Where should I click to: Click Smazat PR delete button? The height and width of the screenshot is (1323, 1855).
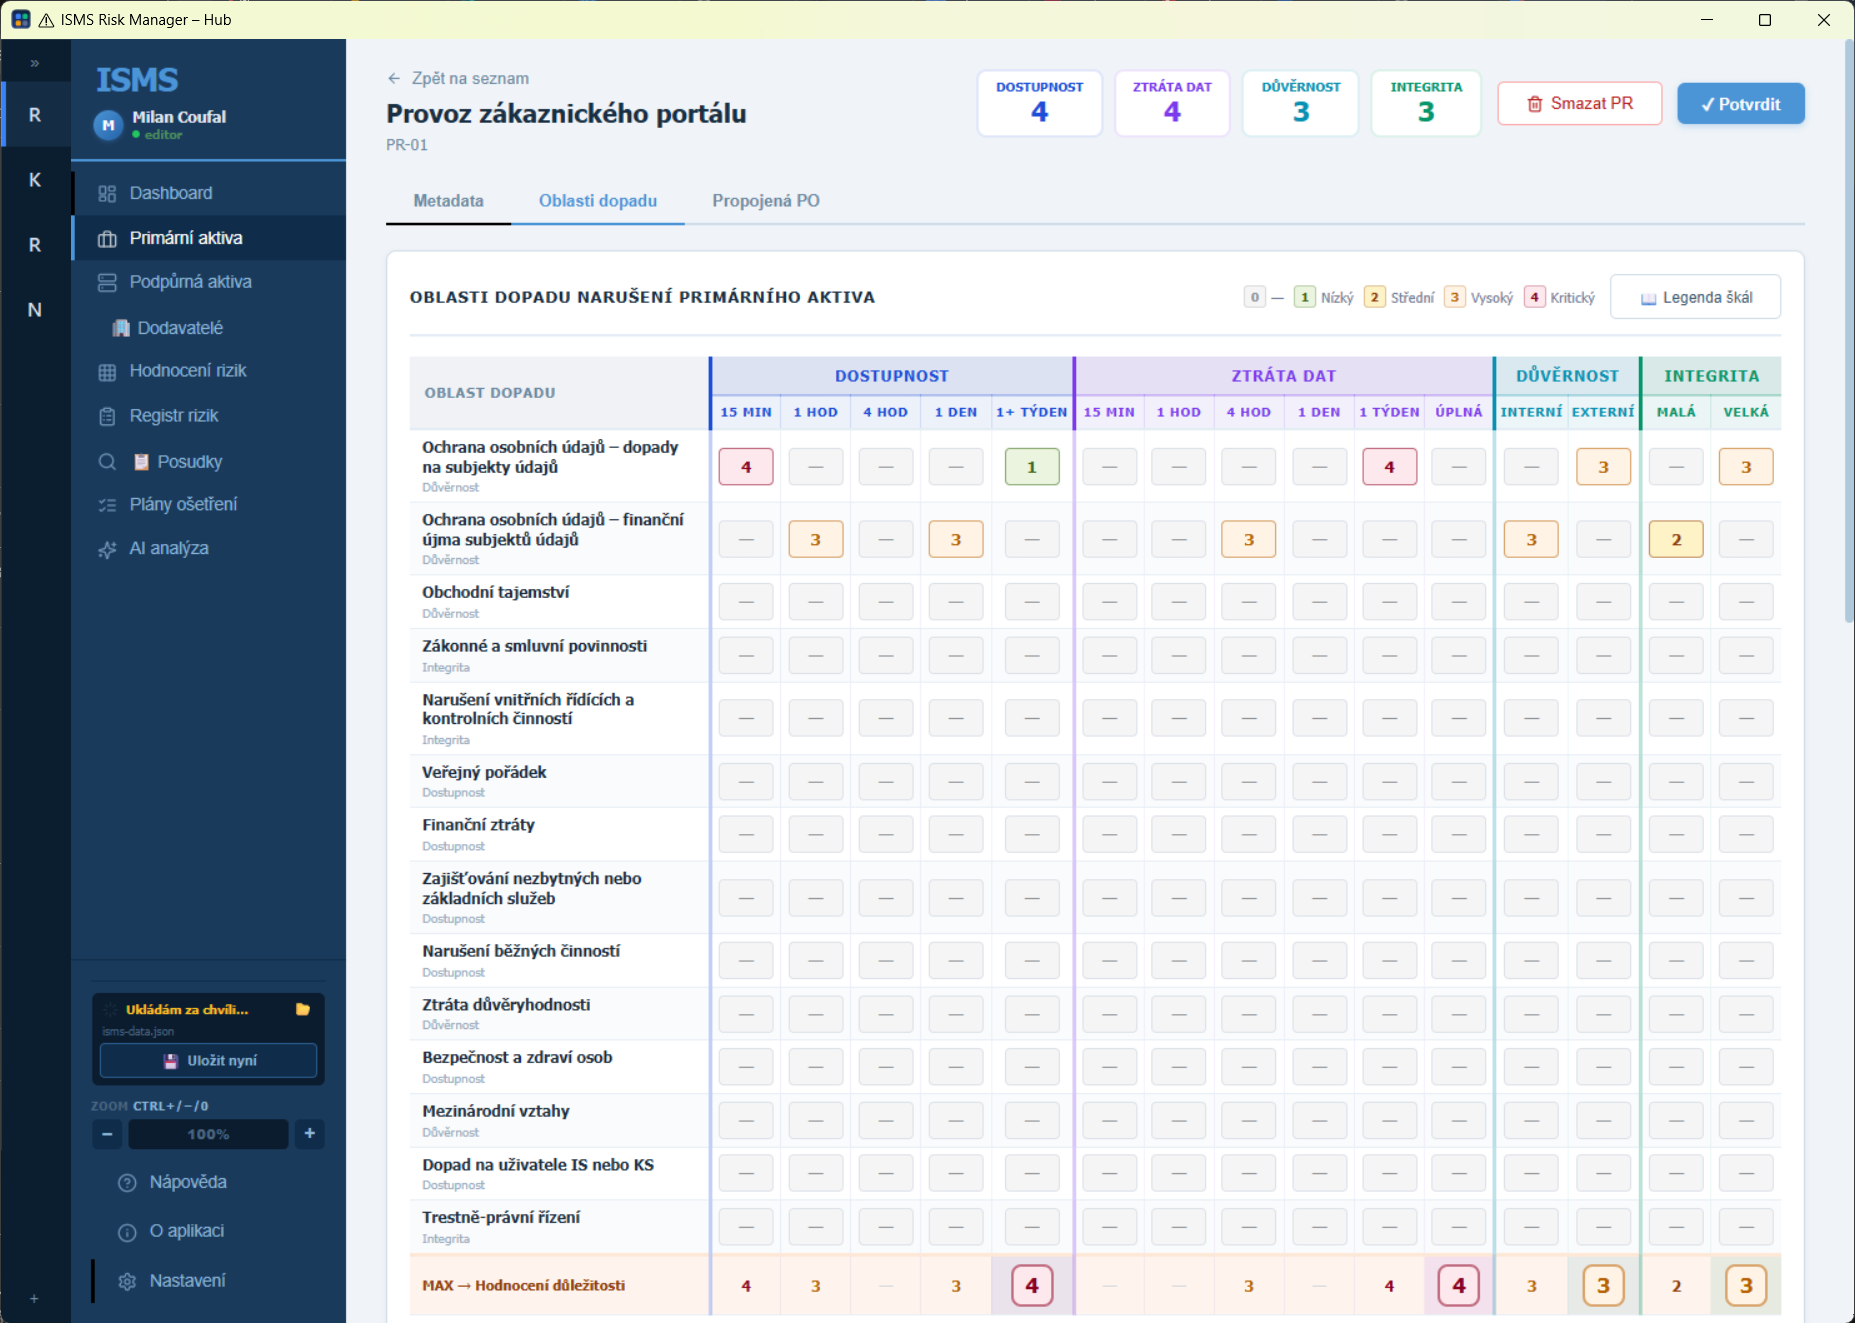1580,104
